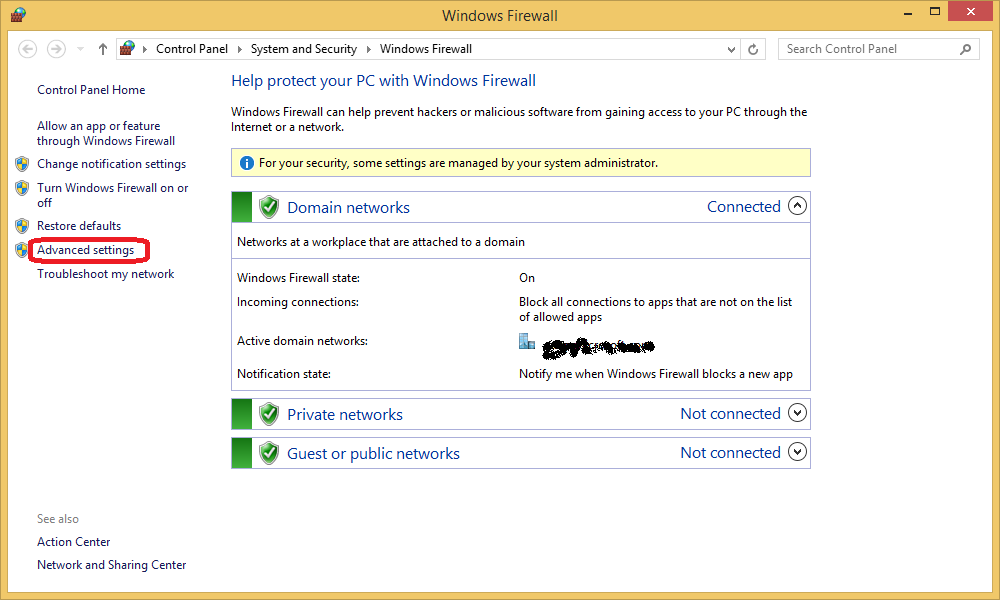Click the Domain networks heading
Screen dimensions: 1000x600
[x=348, y=207]
